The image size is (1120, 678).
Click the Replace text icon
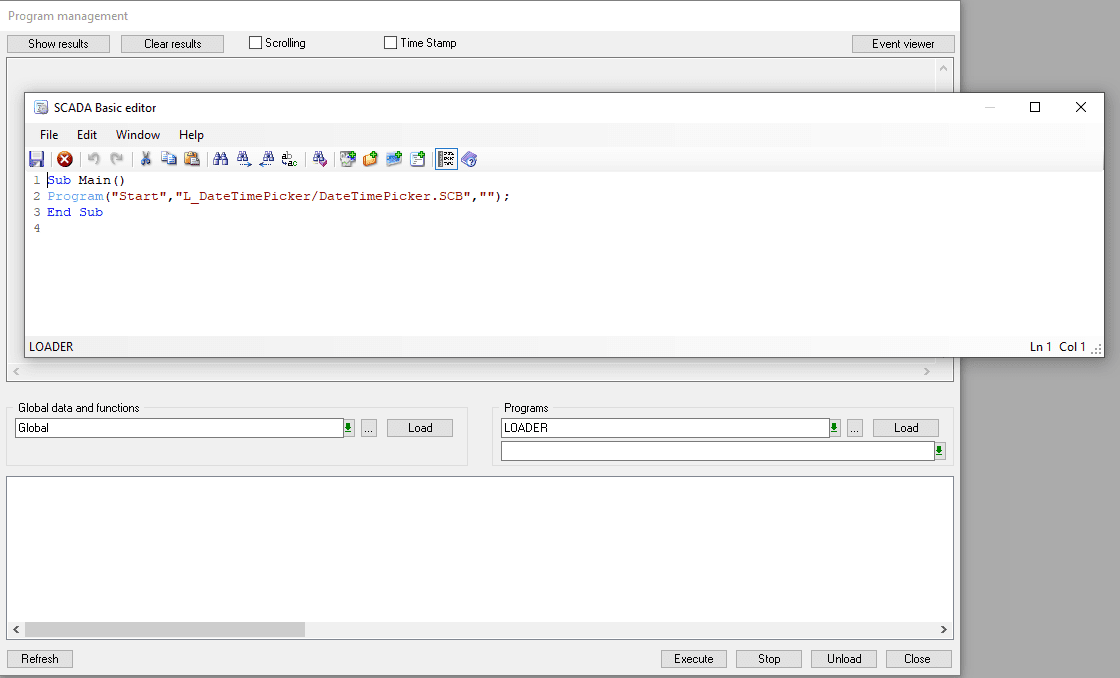click(x=290, y=159)
